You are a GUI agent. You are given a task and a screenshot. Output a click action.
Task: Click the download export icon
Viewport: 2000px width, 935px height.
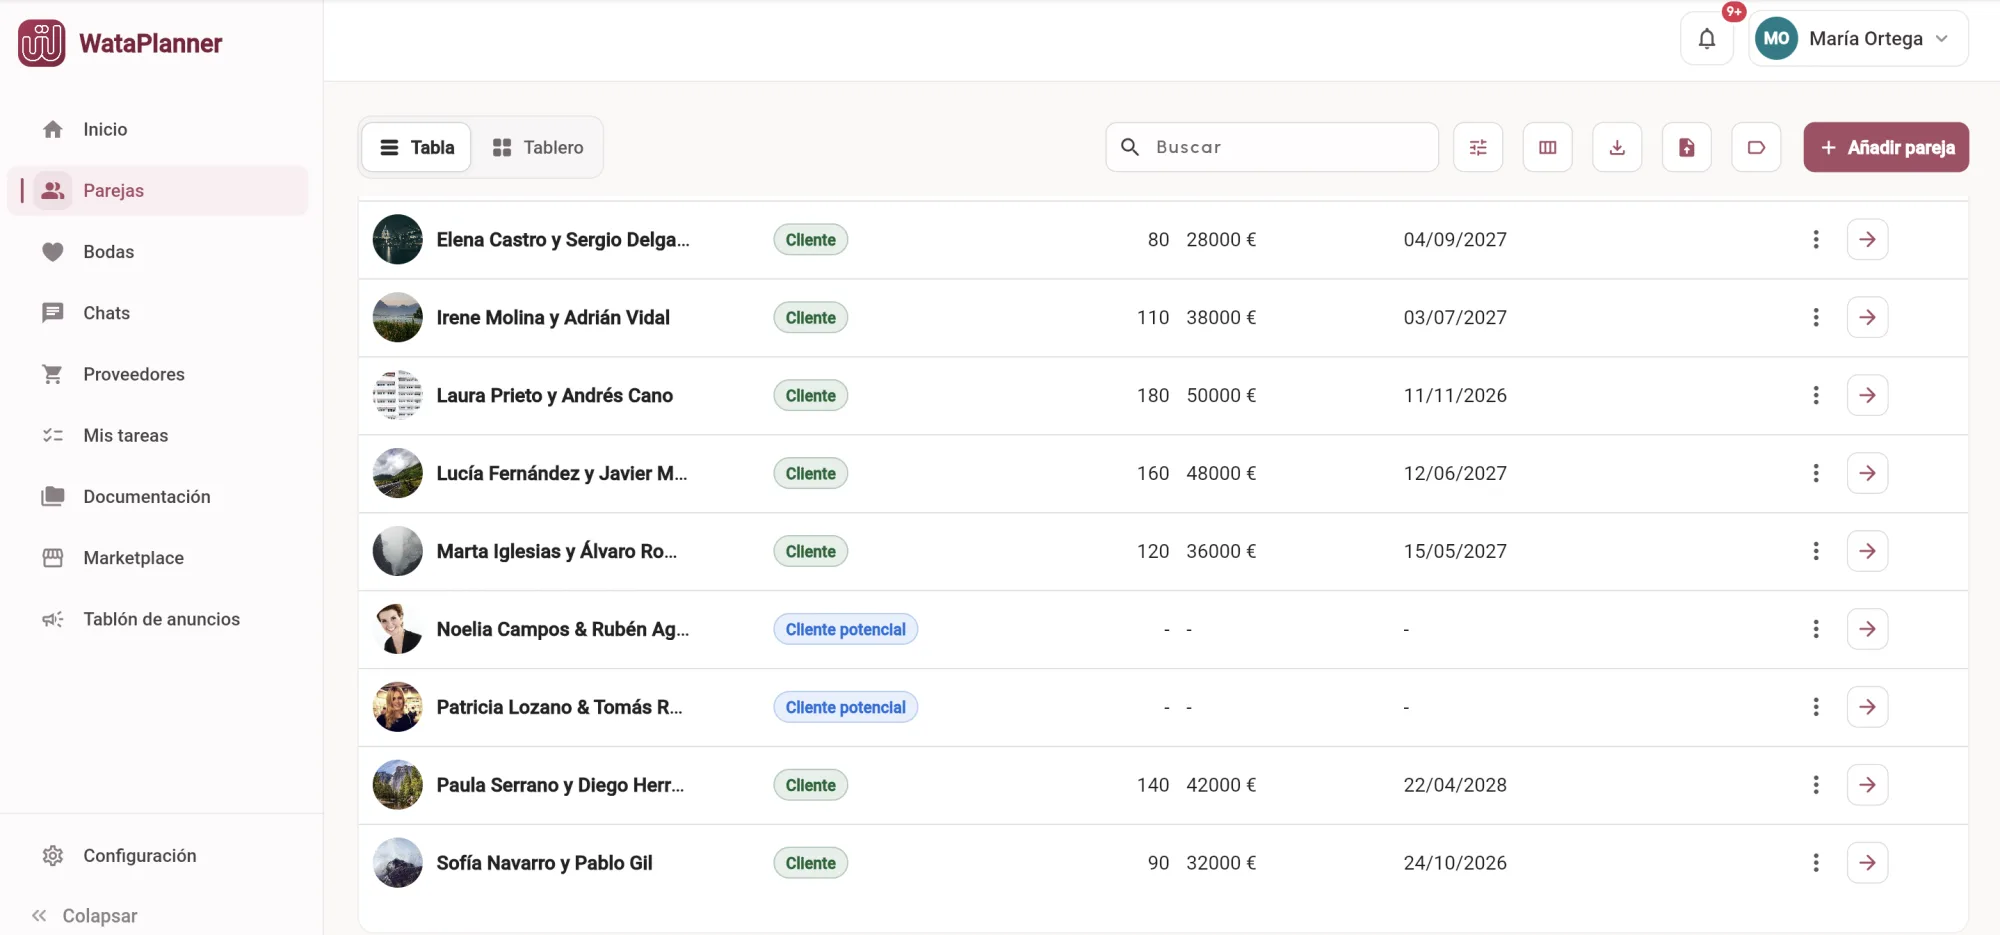(1617, 147)
